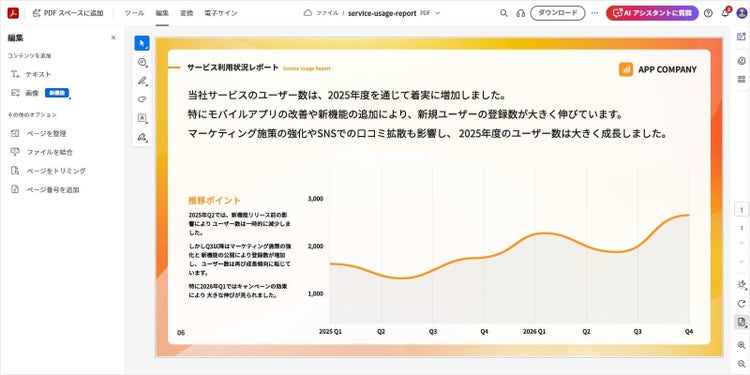The width and height of the screenshot is (750, 375).
Task: Click the search magnifier icon
Action: click(x=504, y=13)
